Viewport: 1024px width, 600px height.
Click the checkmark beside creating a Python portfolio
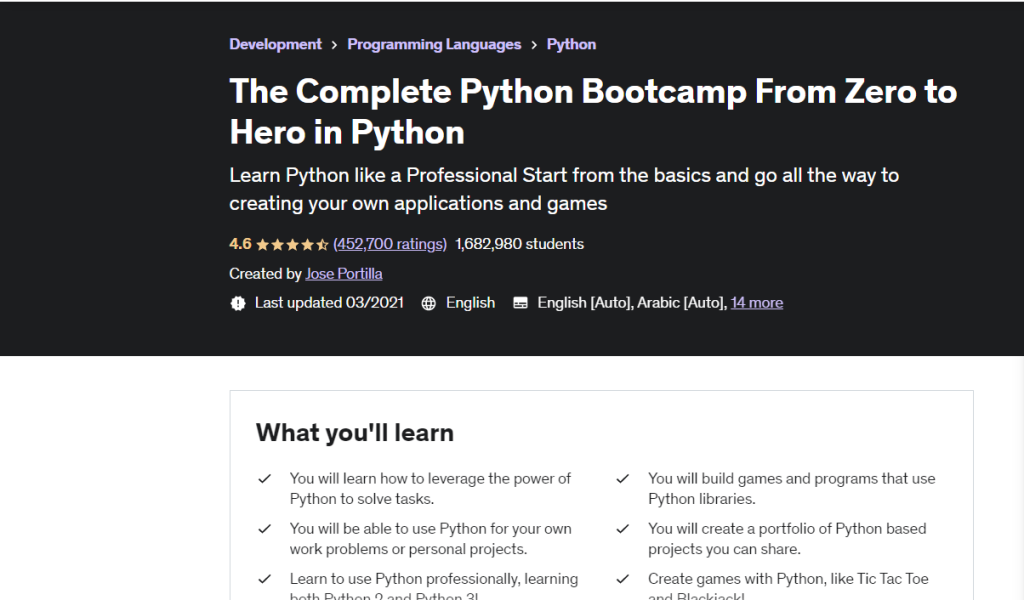(622, 528)
